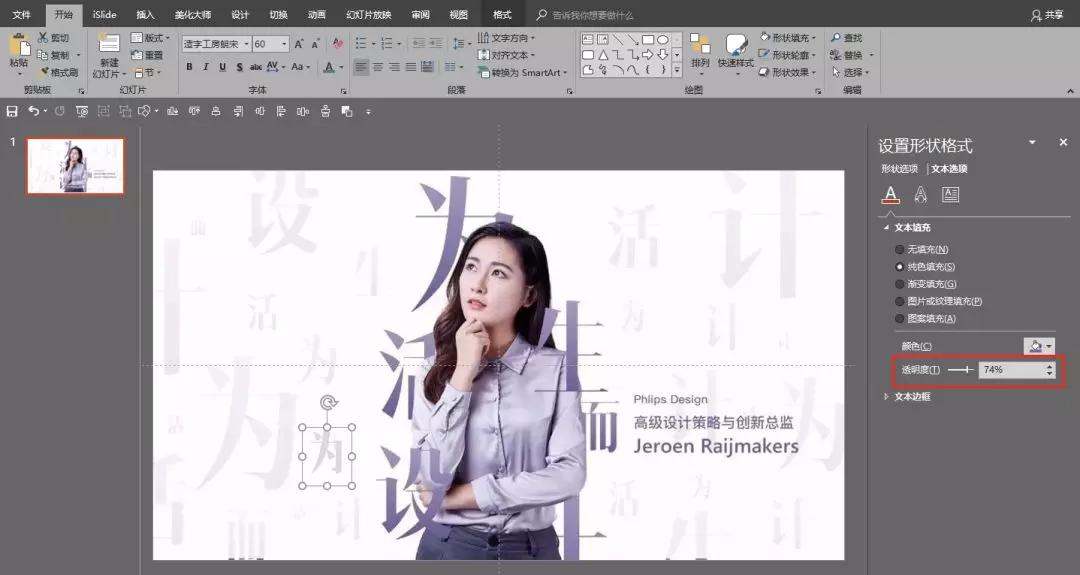Click the Format Painter (格式刷) icon

click(x=44, y=72)
